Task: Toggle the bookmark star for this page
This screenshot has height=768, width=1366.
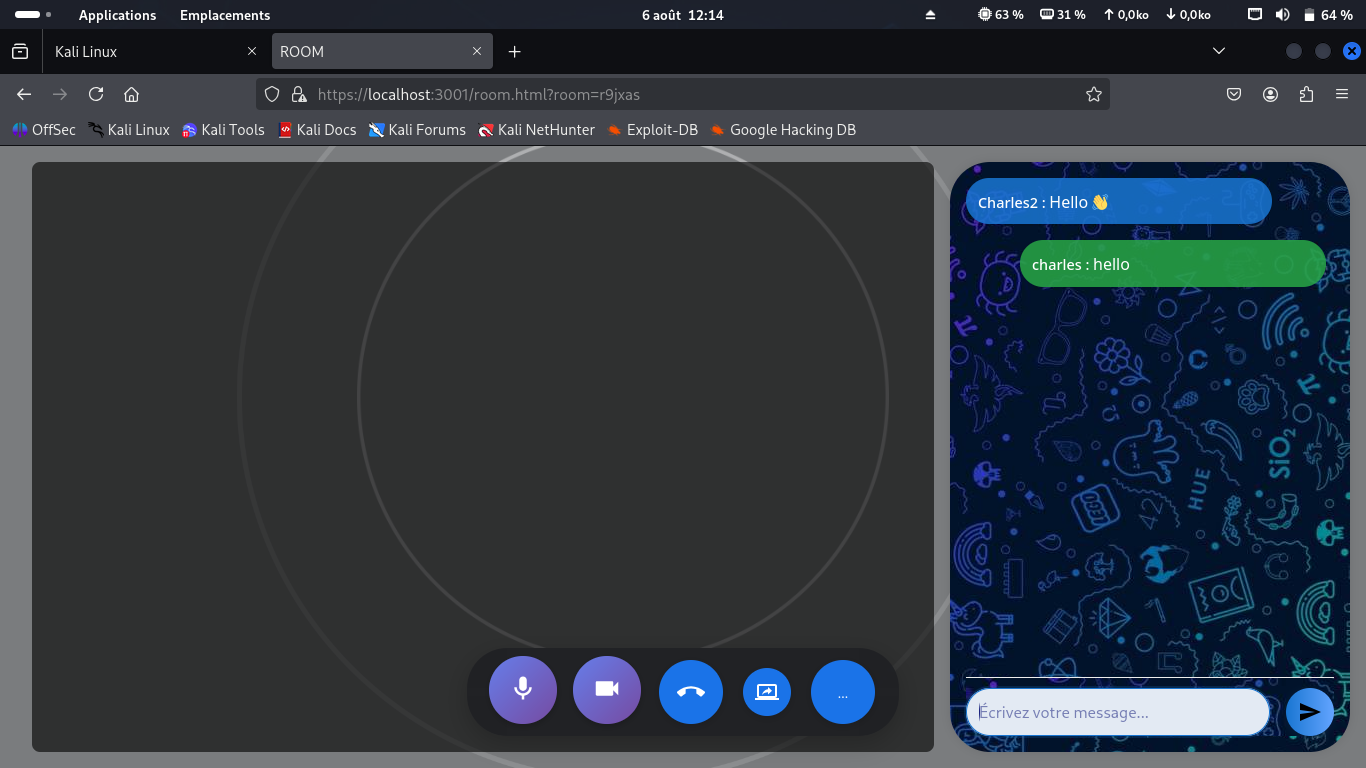Action: [x=1094, y=93]
